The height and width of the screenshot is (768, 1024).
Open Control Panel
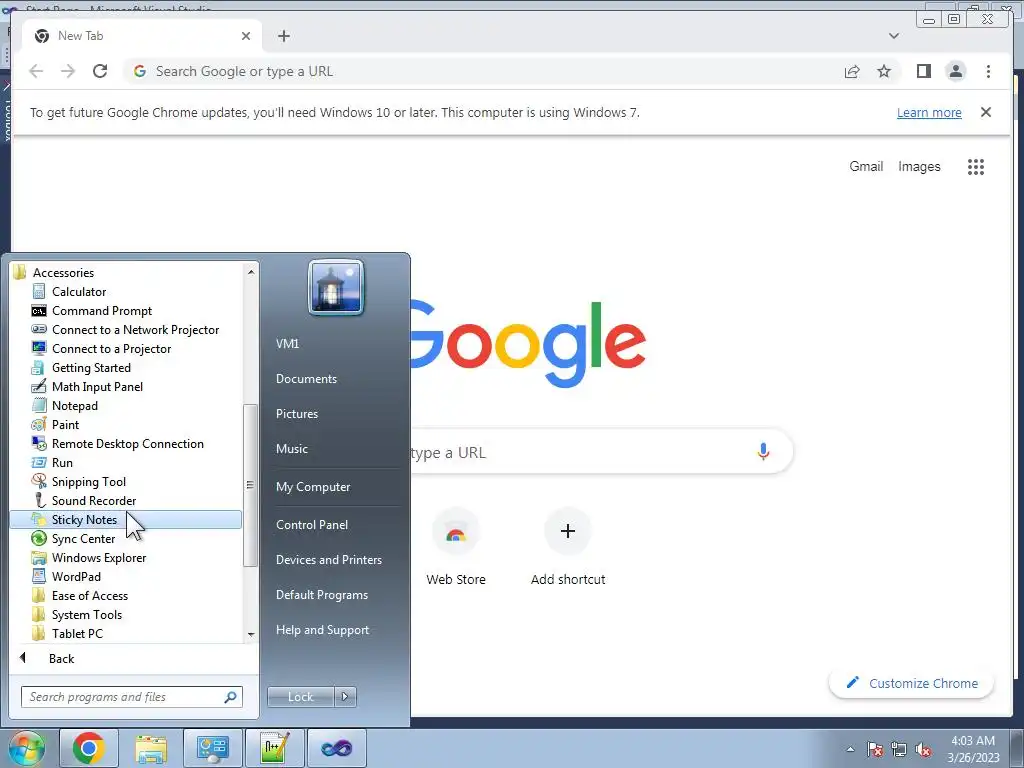tap(312, 525)
